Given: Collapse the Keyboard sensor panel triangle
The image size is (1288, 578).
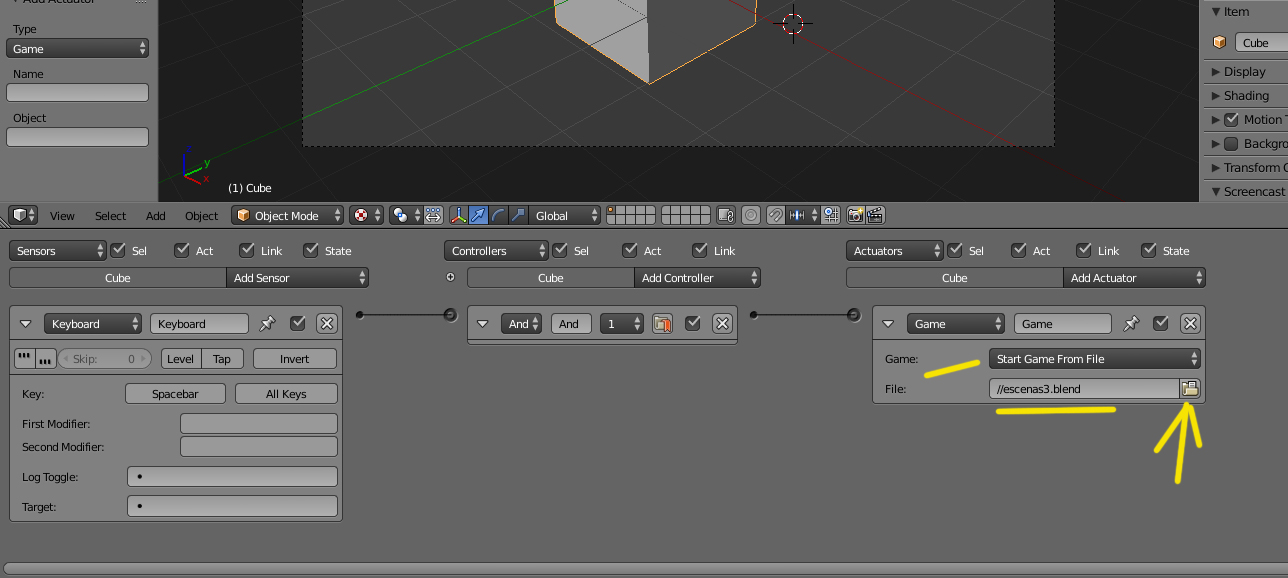Looking at the screenshot, I should click(x=26, y=324).
